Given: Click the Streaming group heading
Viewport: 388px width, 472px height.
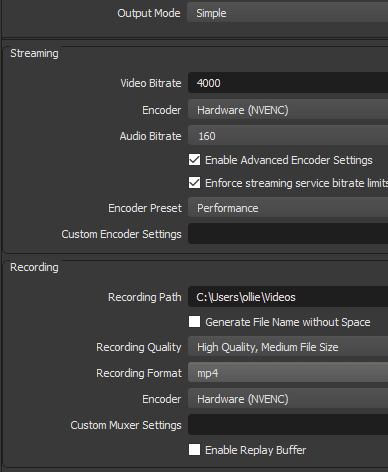Looking at the screenshot, I should pyautogui.click(x=34, y=53).
